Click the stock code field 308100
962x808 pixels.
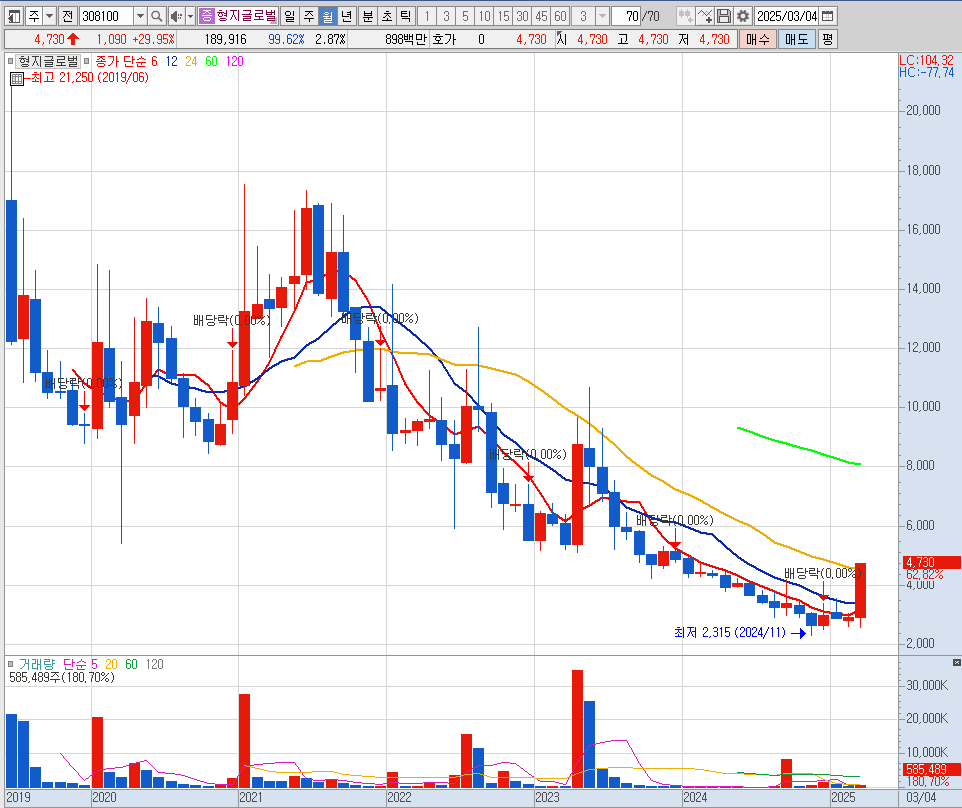[x=106, y=16]
